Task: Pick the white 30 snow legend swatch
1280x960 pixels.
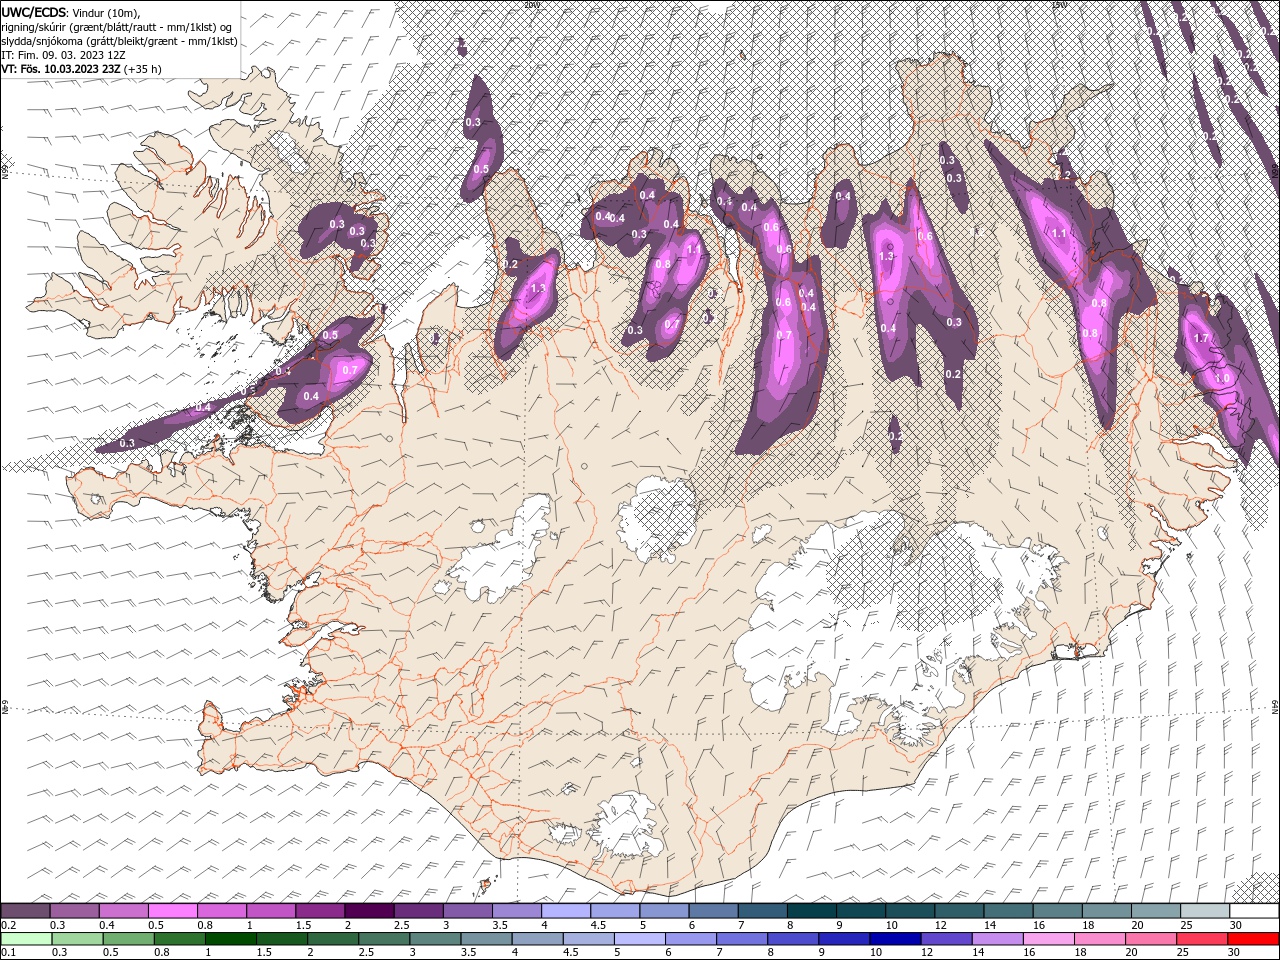Action: point(1254,910)
